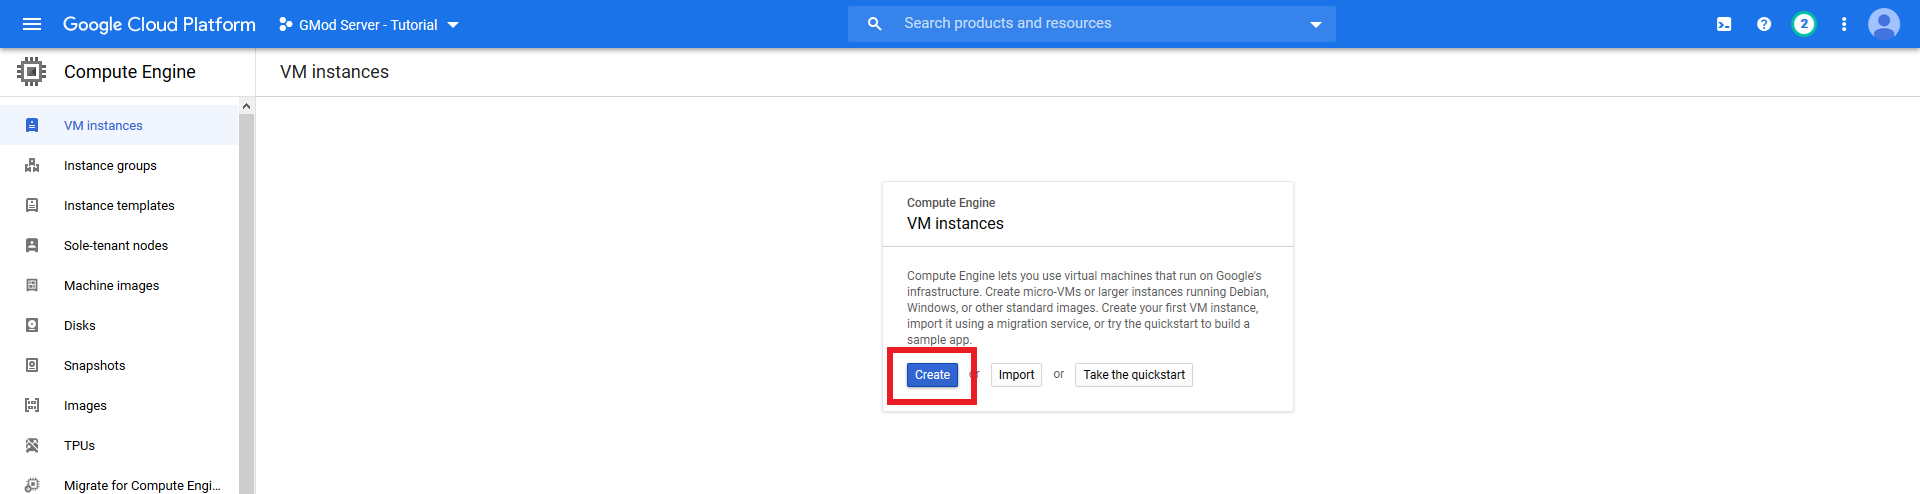Image resolution: width=1920 pixels, height=494 pixels.
Task: Go to Sole-tenant nodes page
Action: pos(116,245)
